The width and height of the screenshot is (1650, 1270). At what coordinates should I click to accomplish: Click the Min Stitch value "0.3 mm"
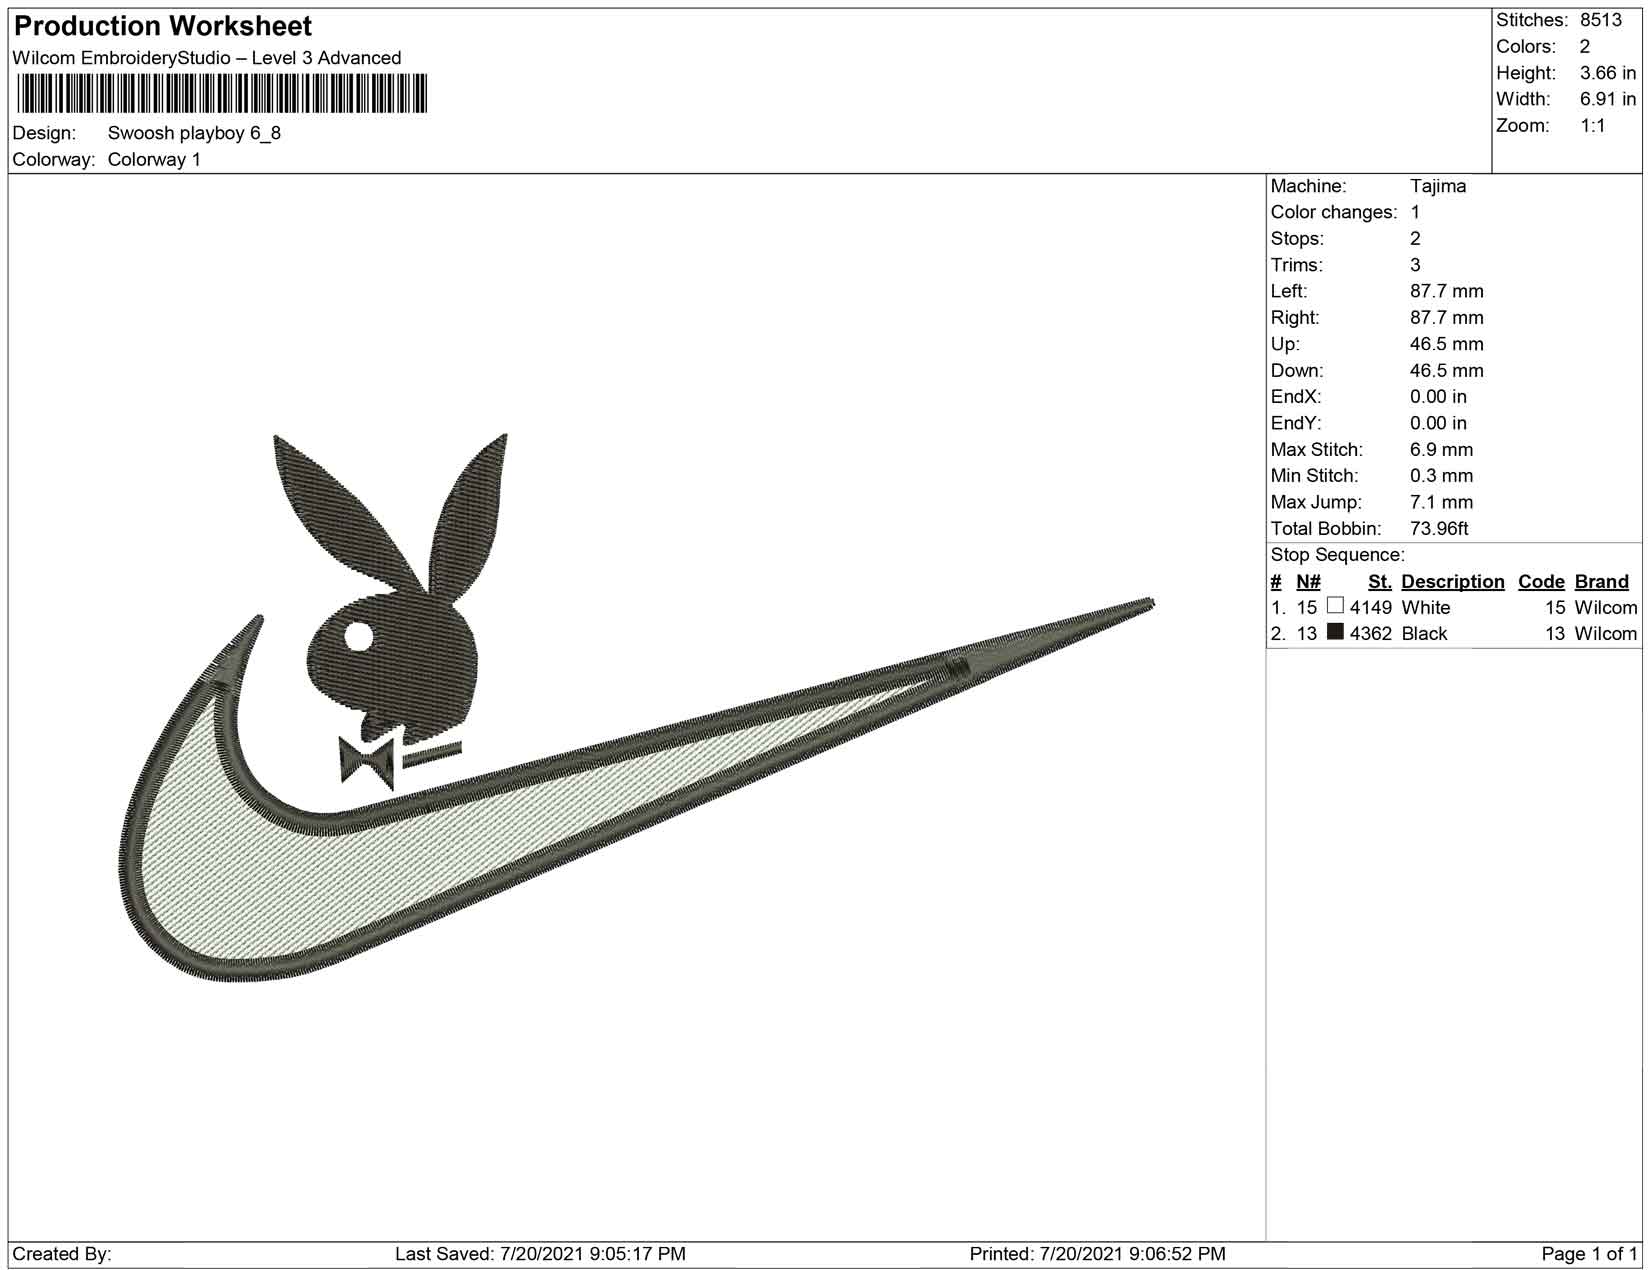[x=1442, y=476]
